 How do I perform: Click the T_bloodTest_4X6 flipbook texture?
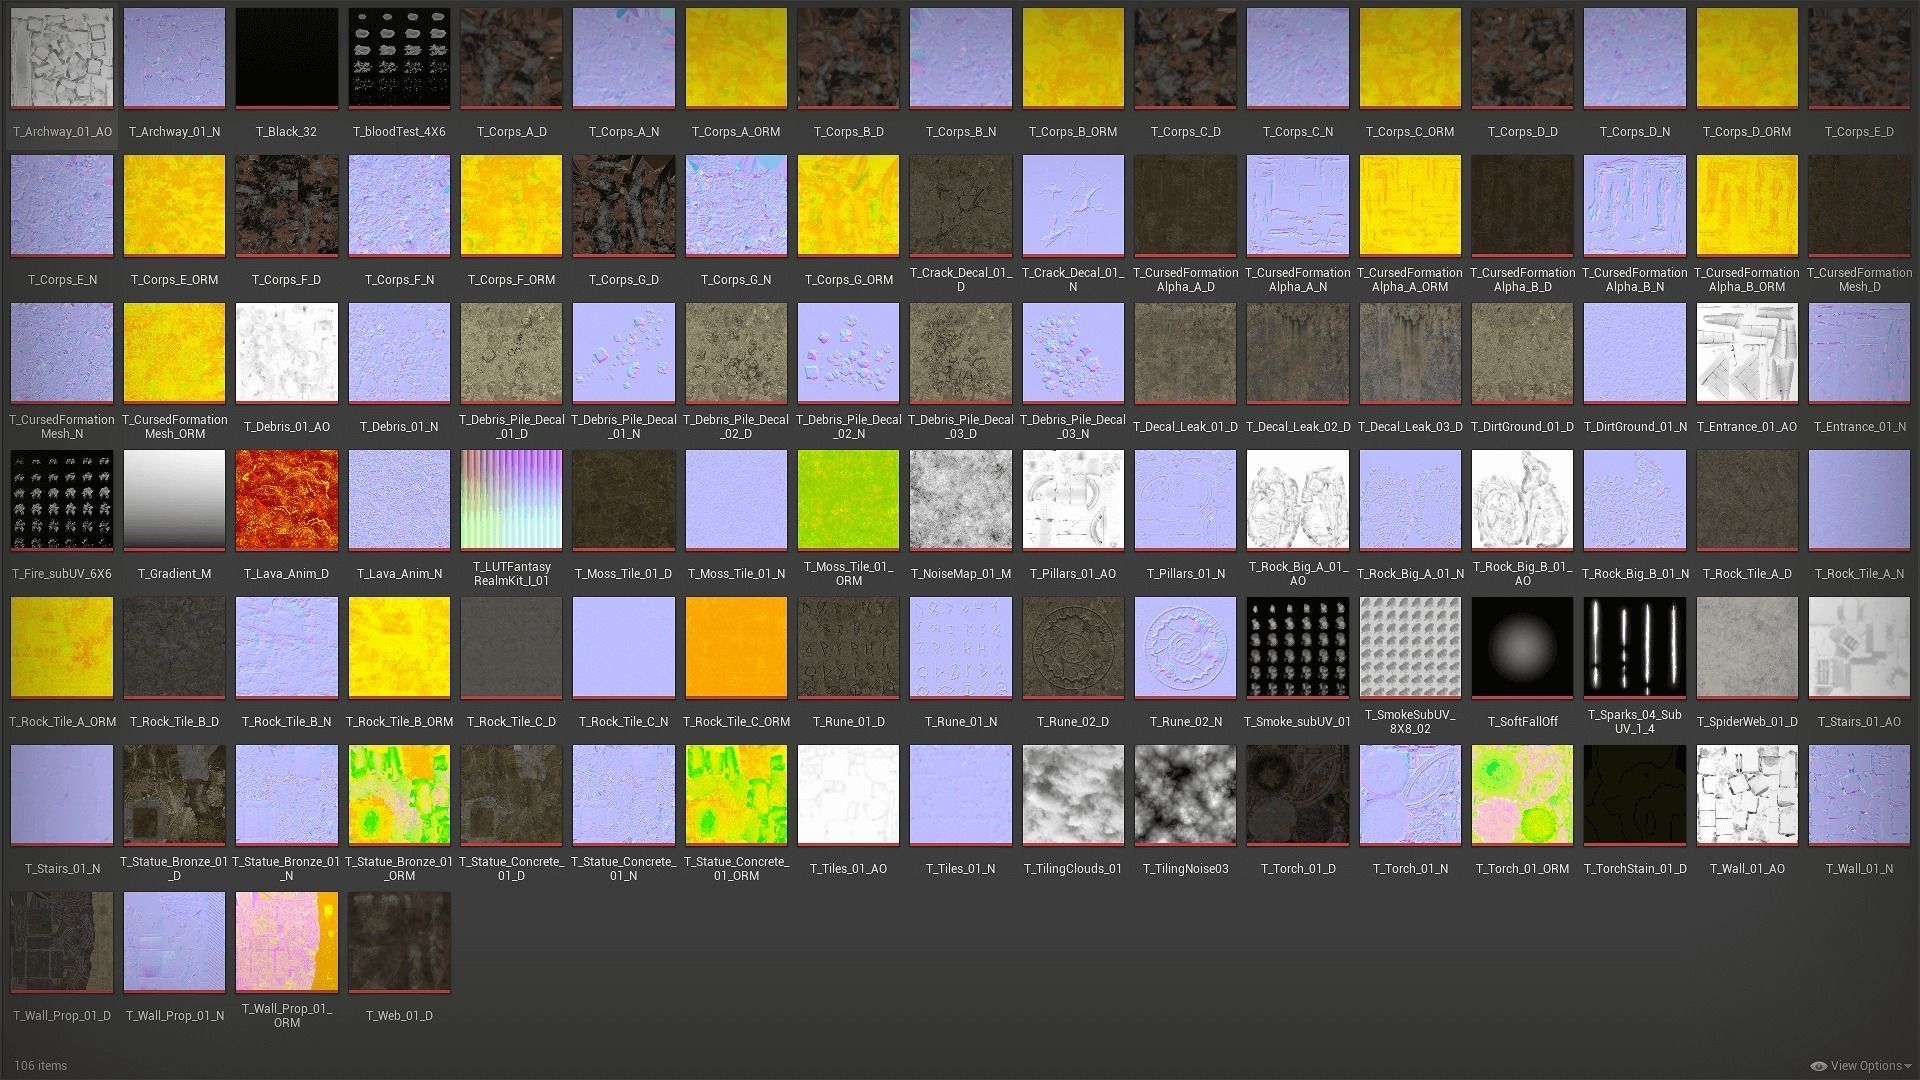click(x=399, y=58)
